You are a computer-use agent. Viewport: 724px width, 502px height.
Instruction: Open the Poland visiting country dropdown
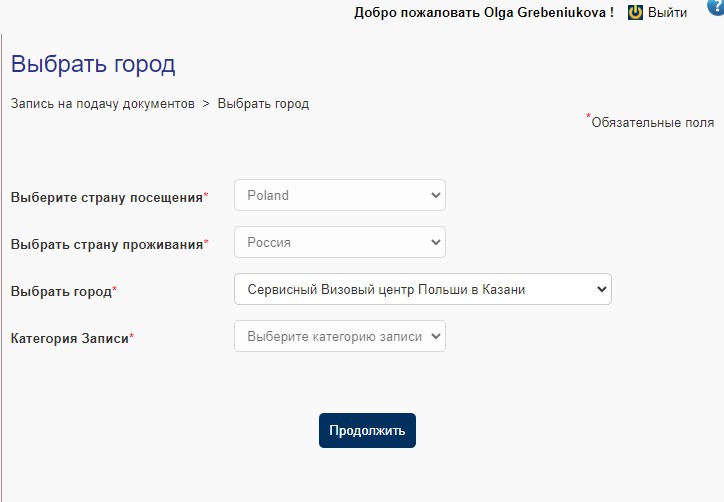pyautogui.click(x=340, y=195)
